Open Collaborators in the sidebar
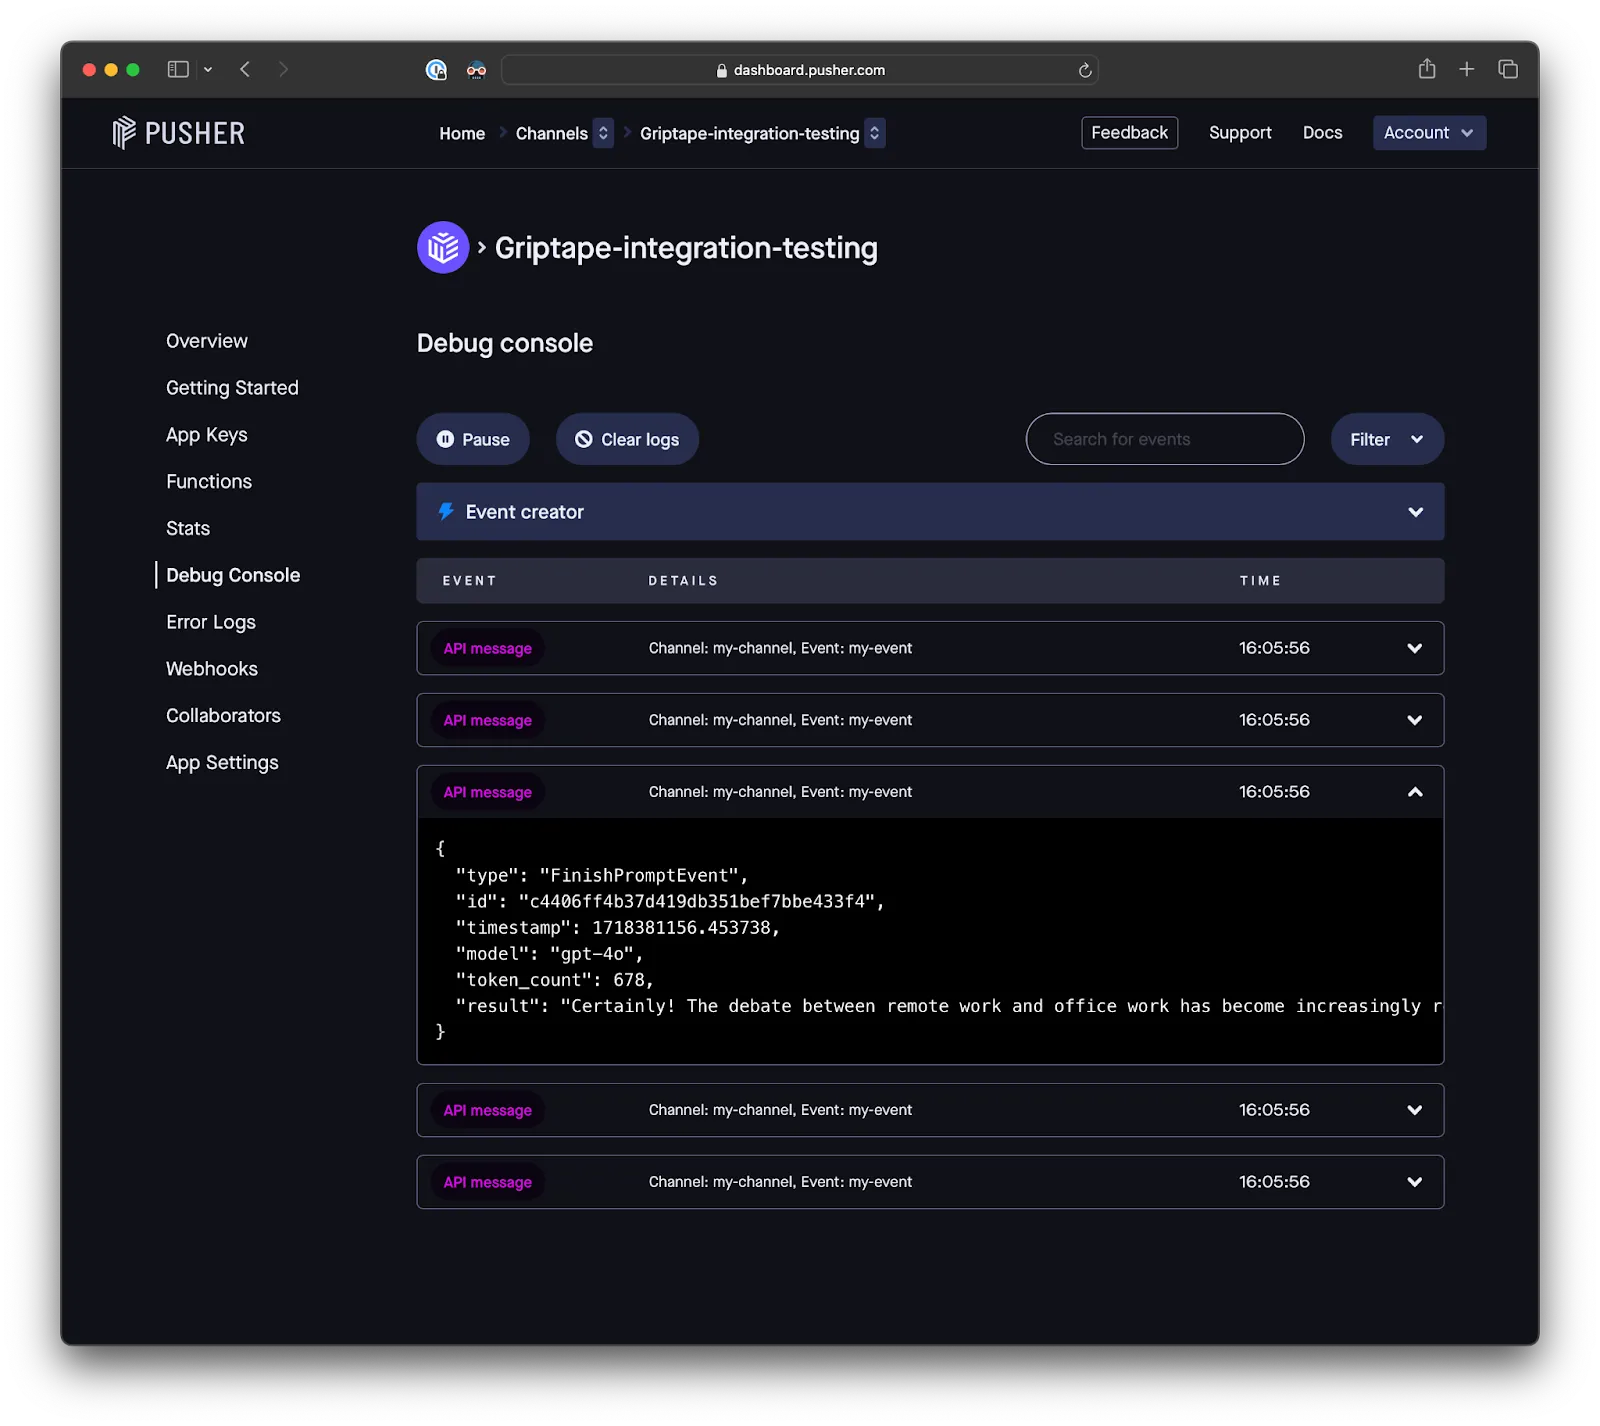The image size is (1600, 1426). point(223,716)
